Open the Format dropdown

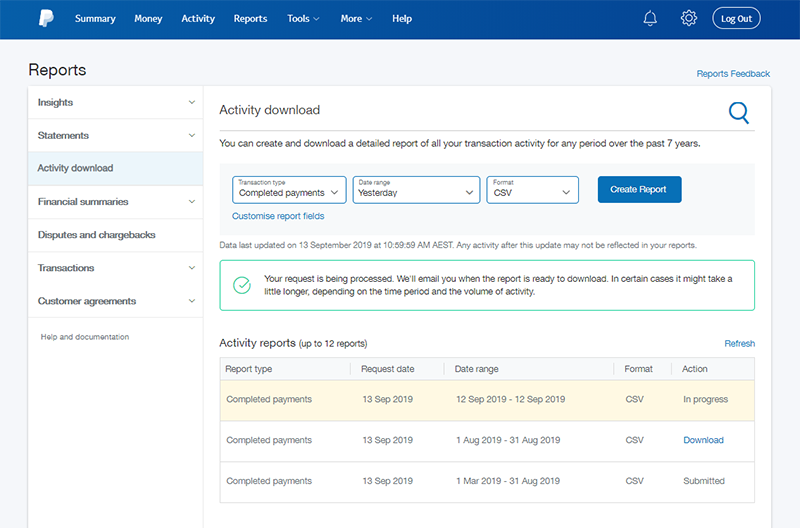[x=533, y=189]
